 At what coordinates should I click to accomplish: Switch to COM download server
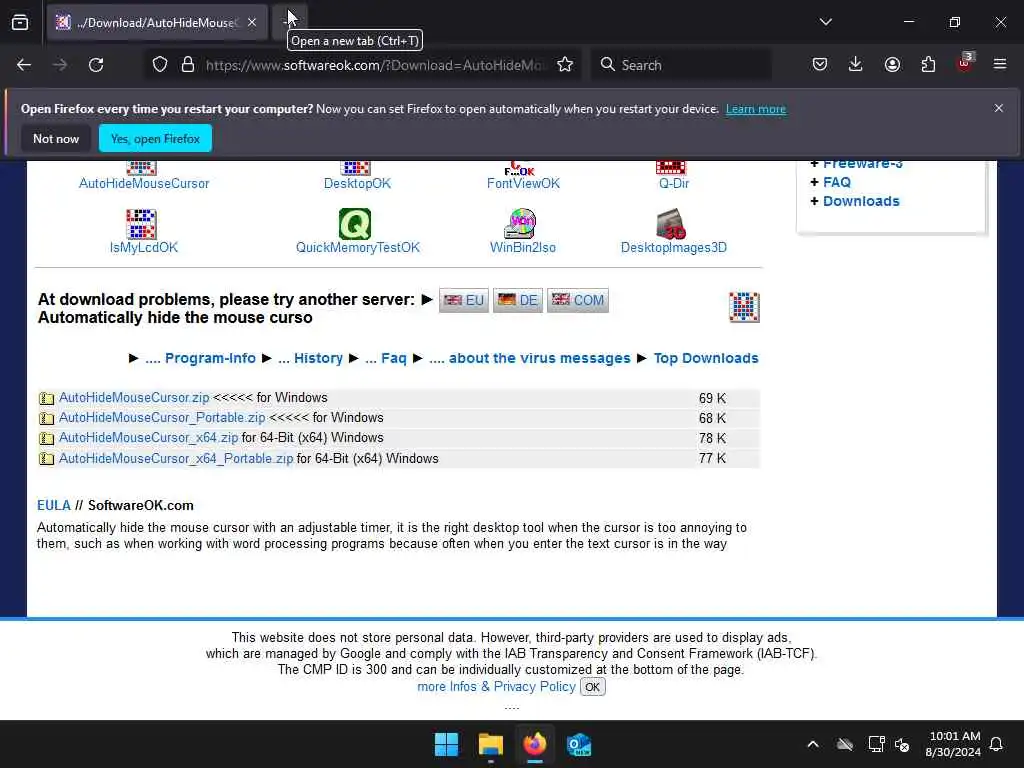578,300
